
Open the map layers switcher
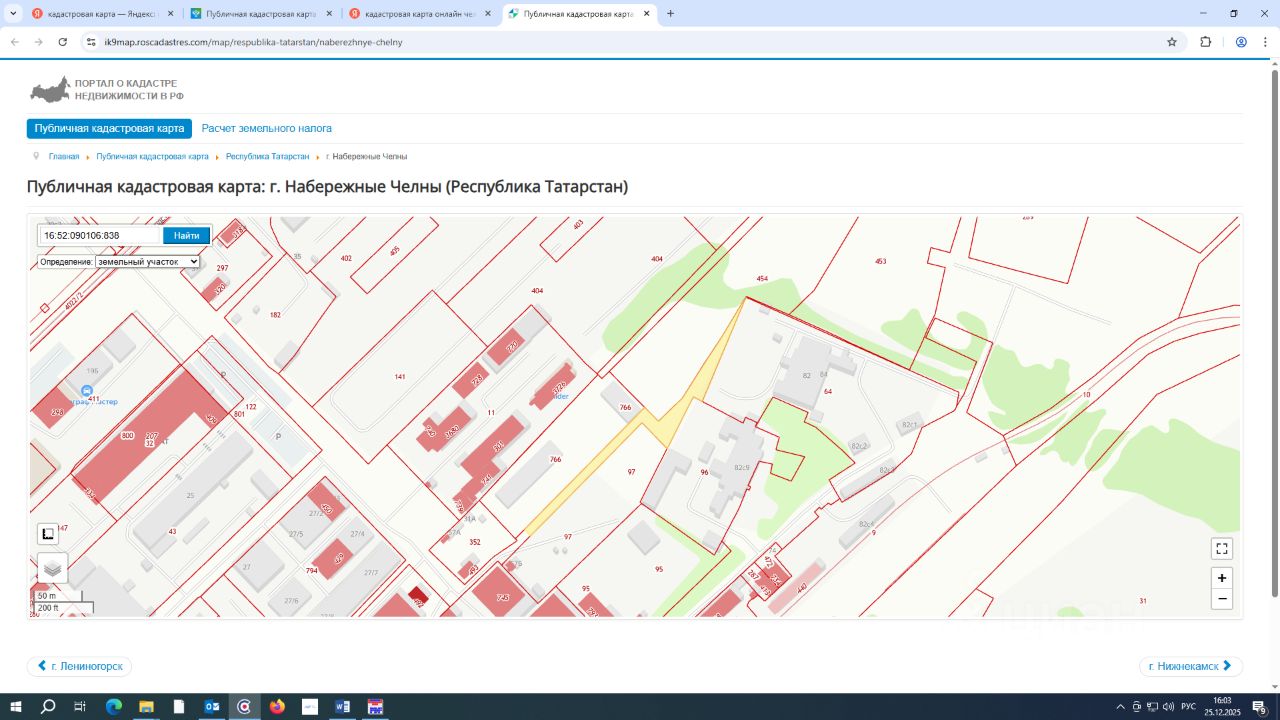53,568
